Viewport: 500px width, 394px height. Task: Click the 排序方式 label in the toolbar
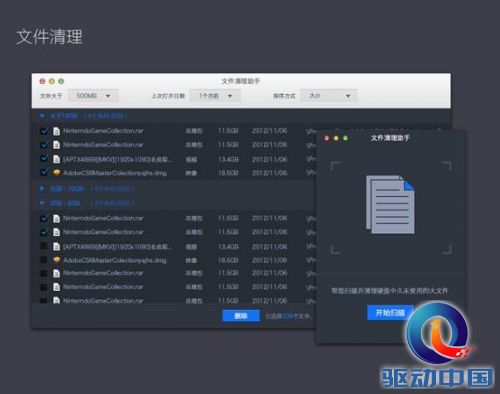tap(284, 96)
